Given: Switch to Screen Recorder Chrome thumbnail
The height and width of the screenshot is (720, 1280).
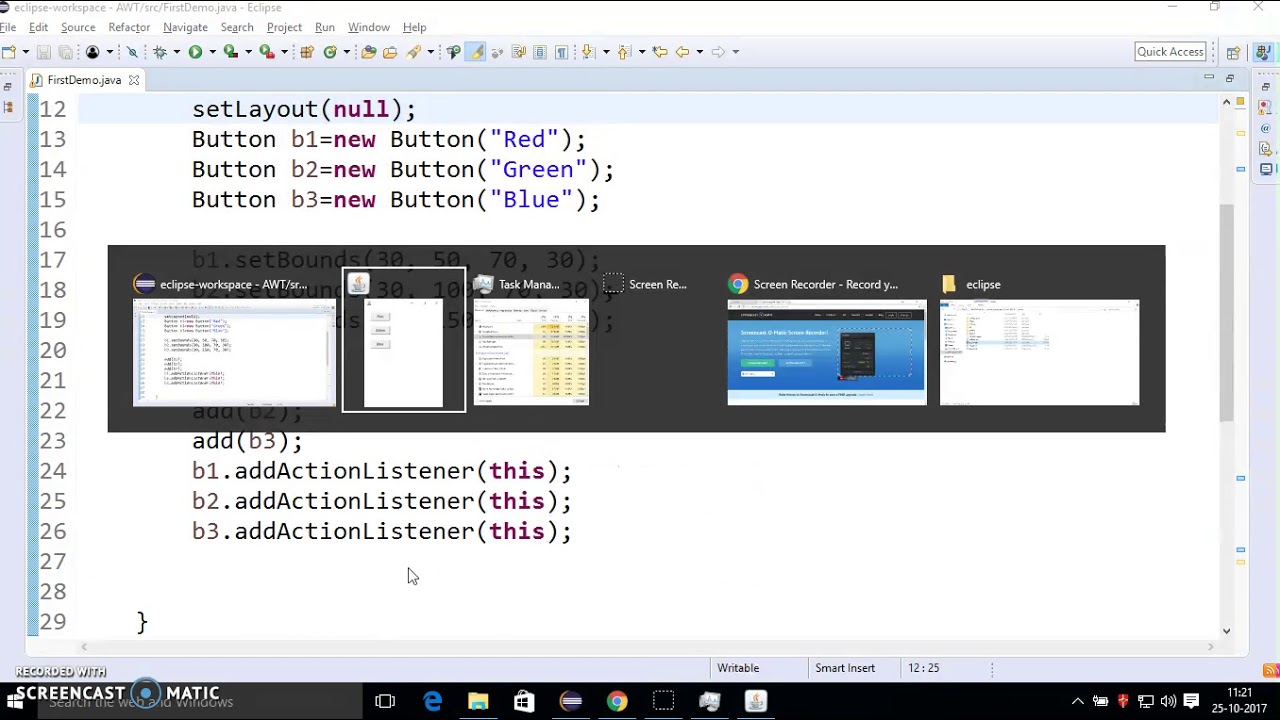Looking at the screenshot, I should [826, 341].
